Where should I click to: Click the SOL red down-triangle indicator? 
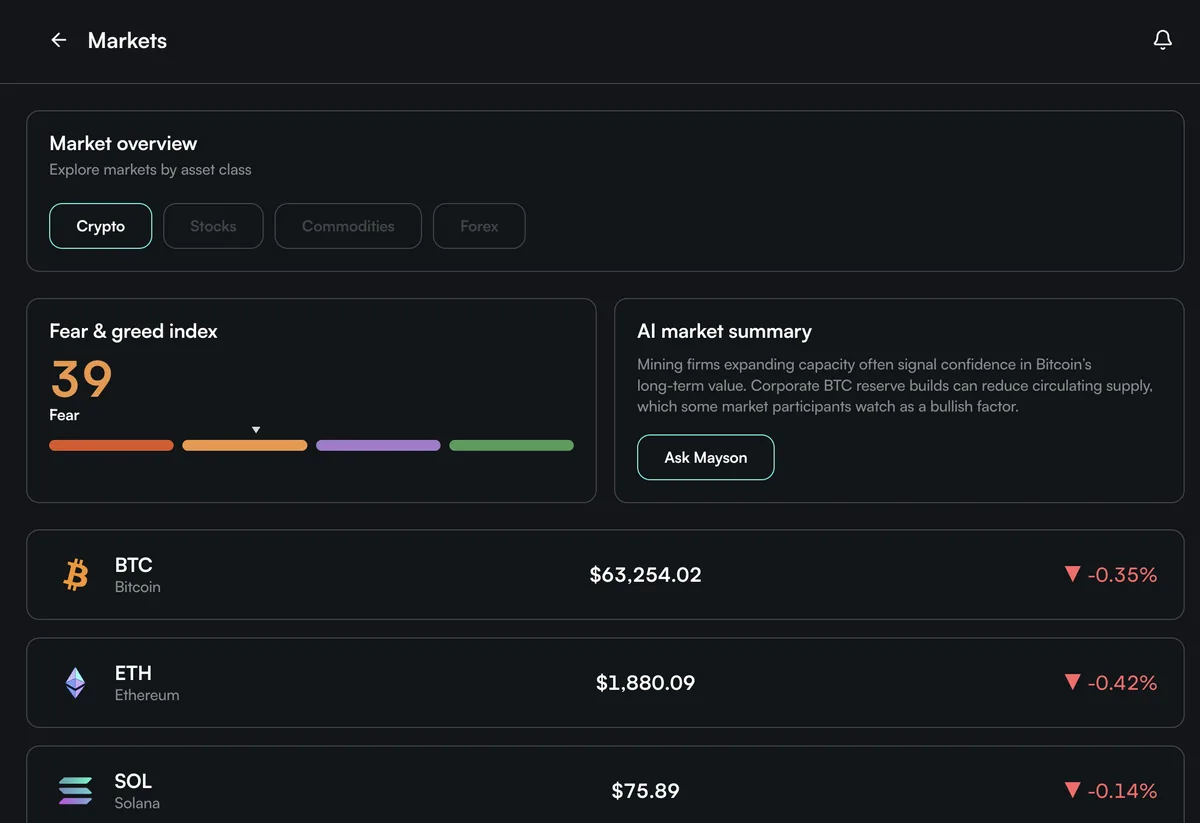pyautogui.click(x=1072, y=790)
